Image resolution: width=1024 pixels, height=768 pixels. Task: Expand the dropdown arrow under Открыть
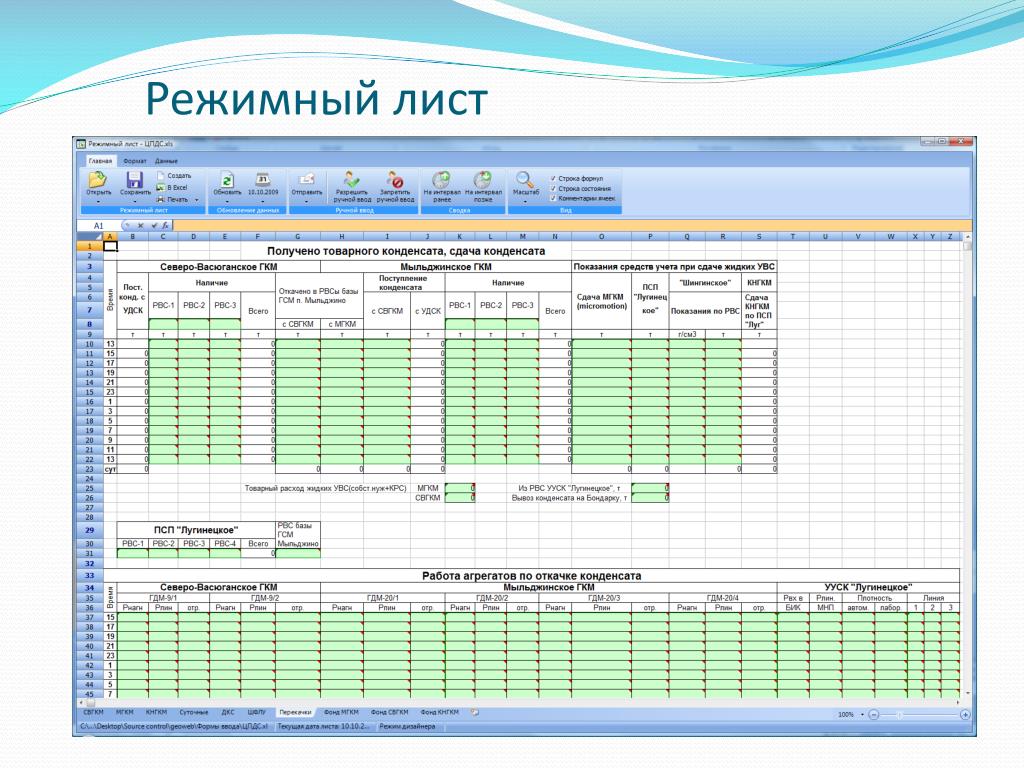[98, 202]
